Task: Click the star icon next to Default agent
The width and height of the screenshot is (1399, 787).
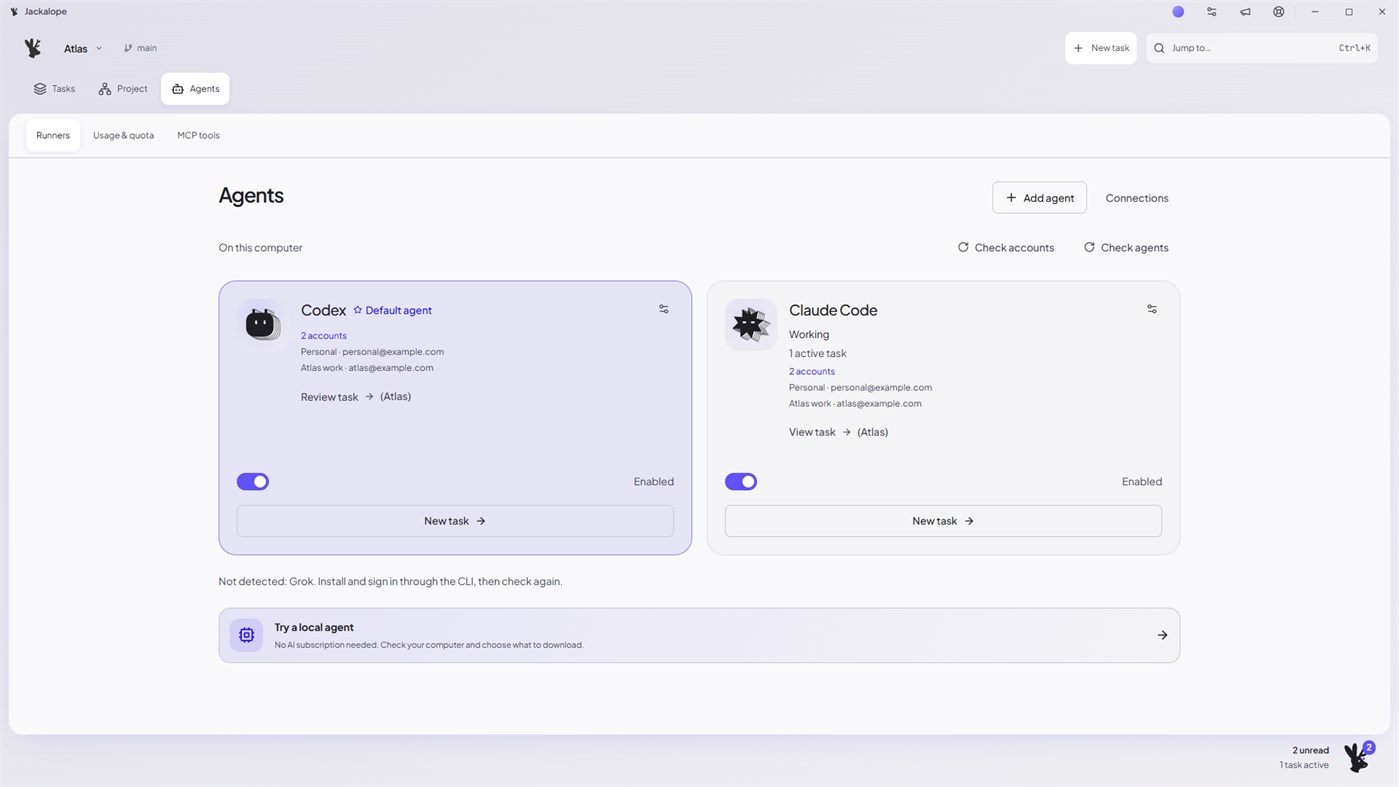Action: coord(357,310)
